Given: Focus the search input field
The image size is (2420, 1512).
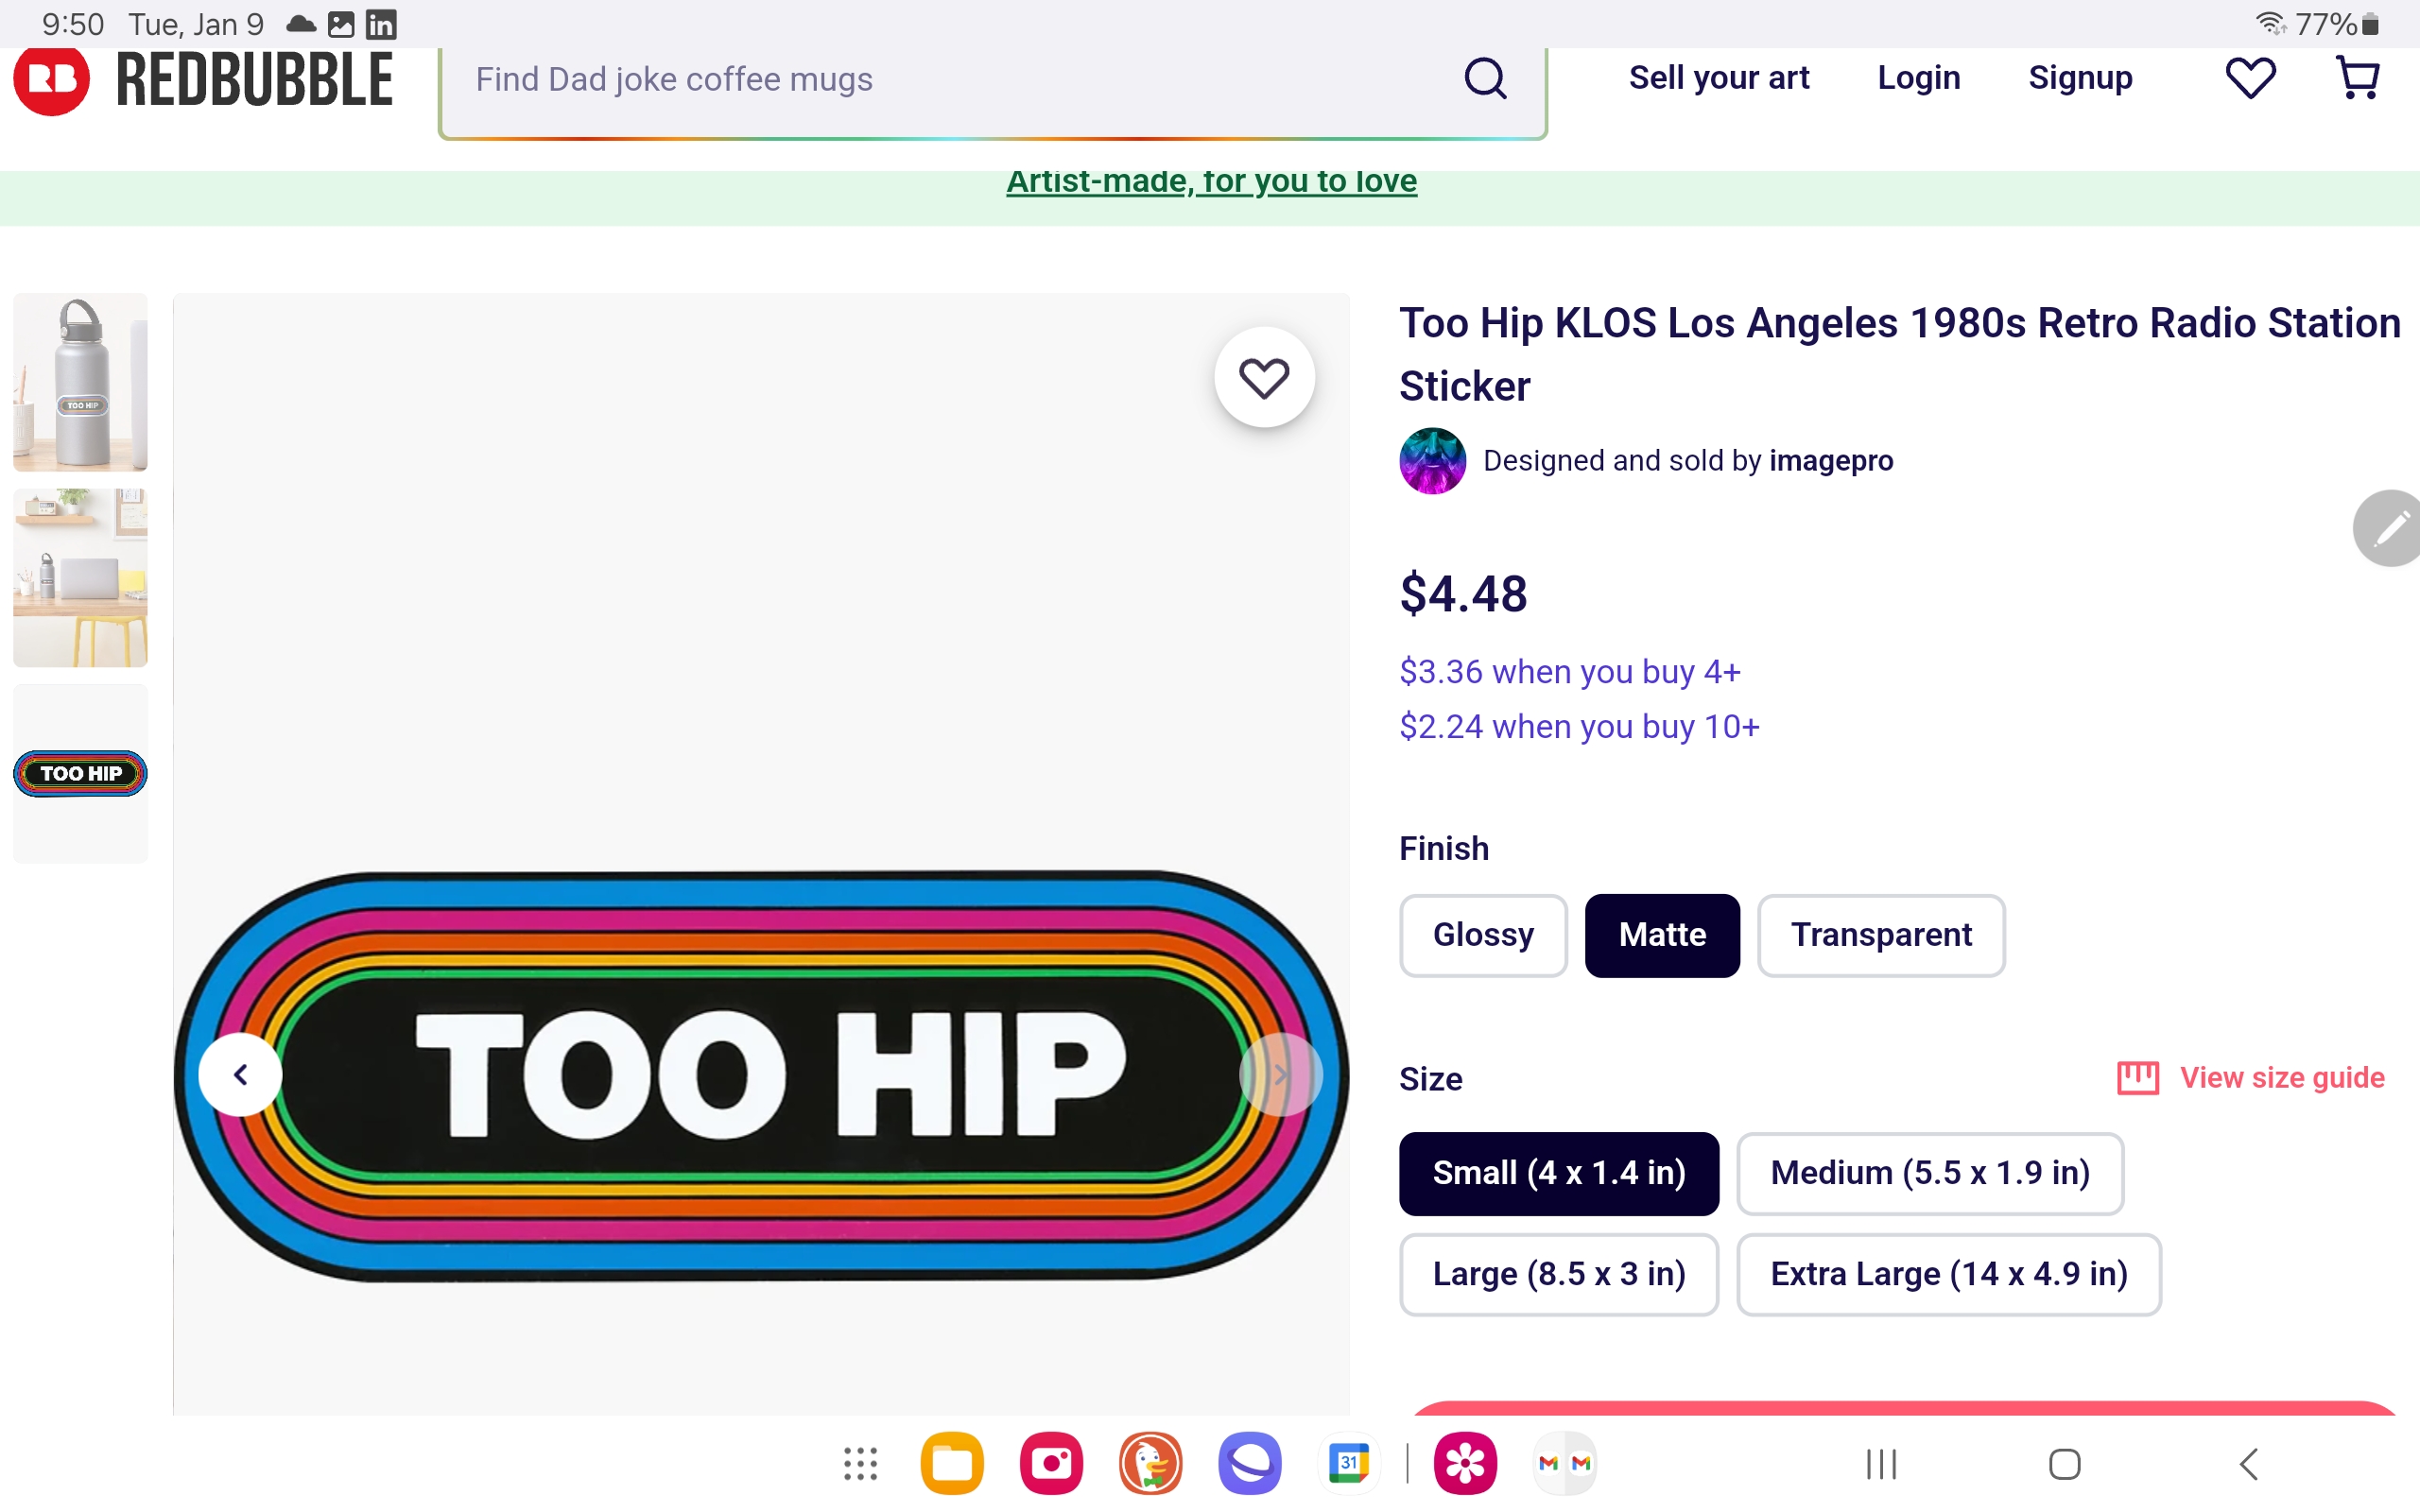Looking at the screenshot, I should point(950,80).
